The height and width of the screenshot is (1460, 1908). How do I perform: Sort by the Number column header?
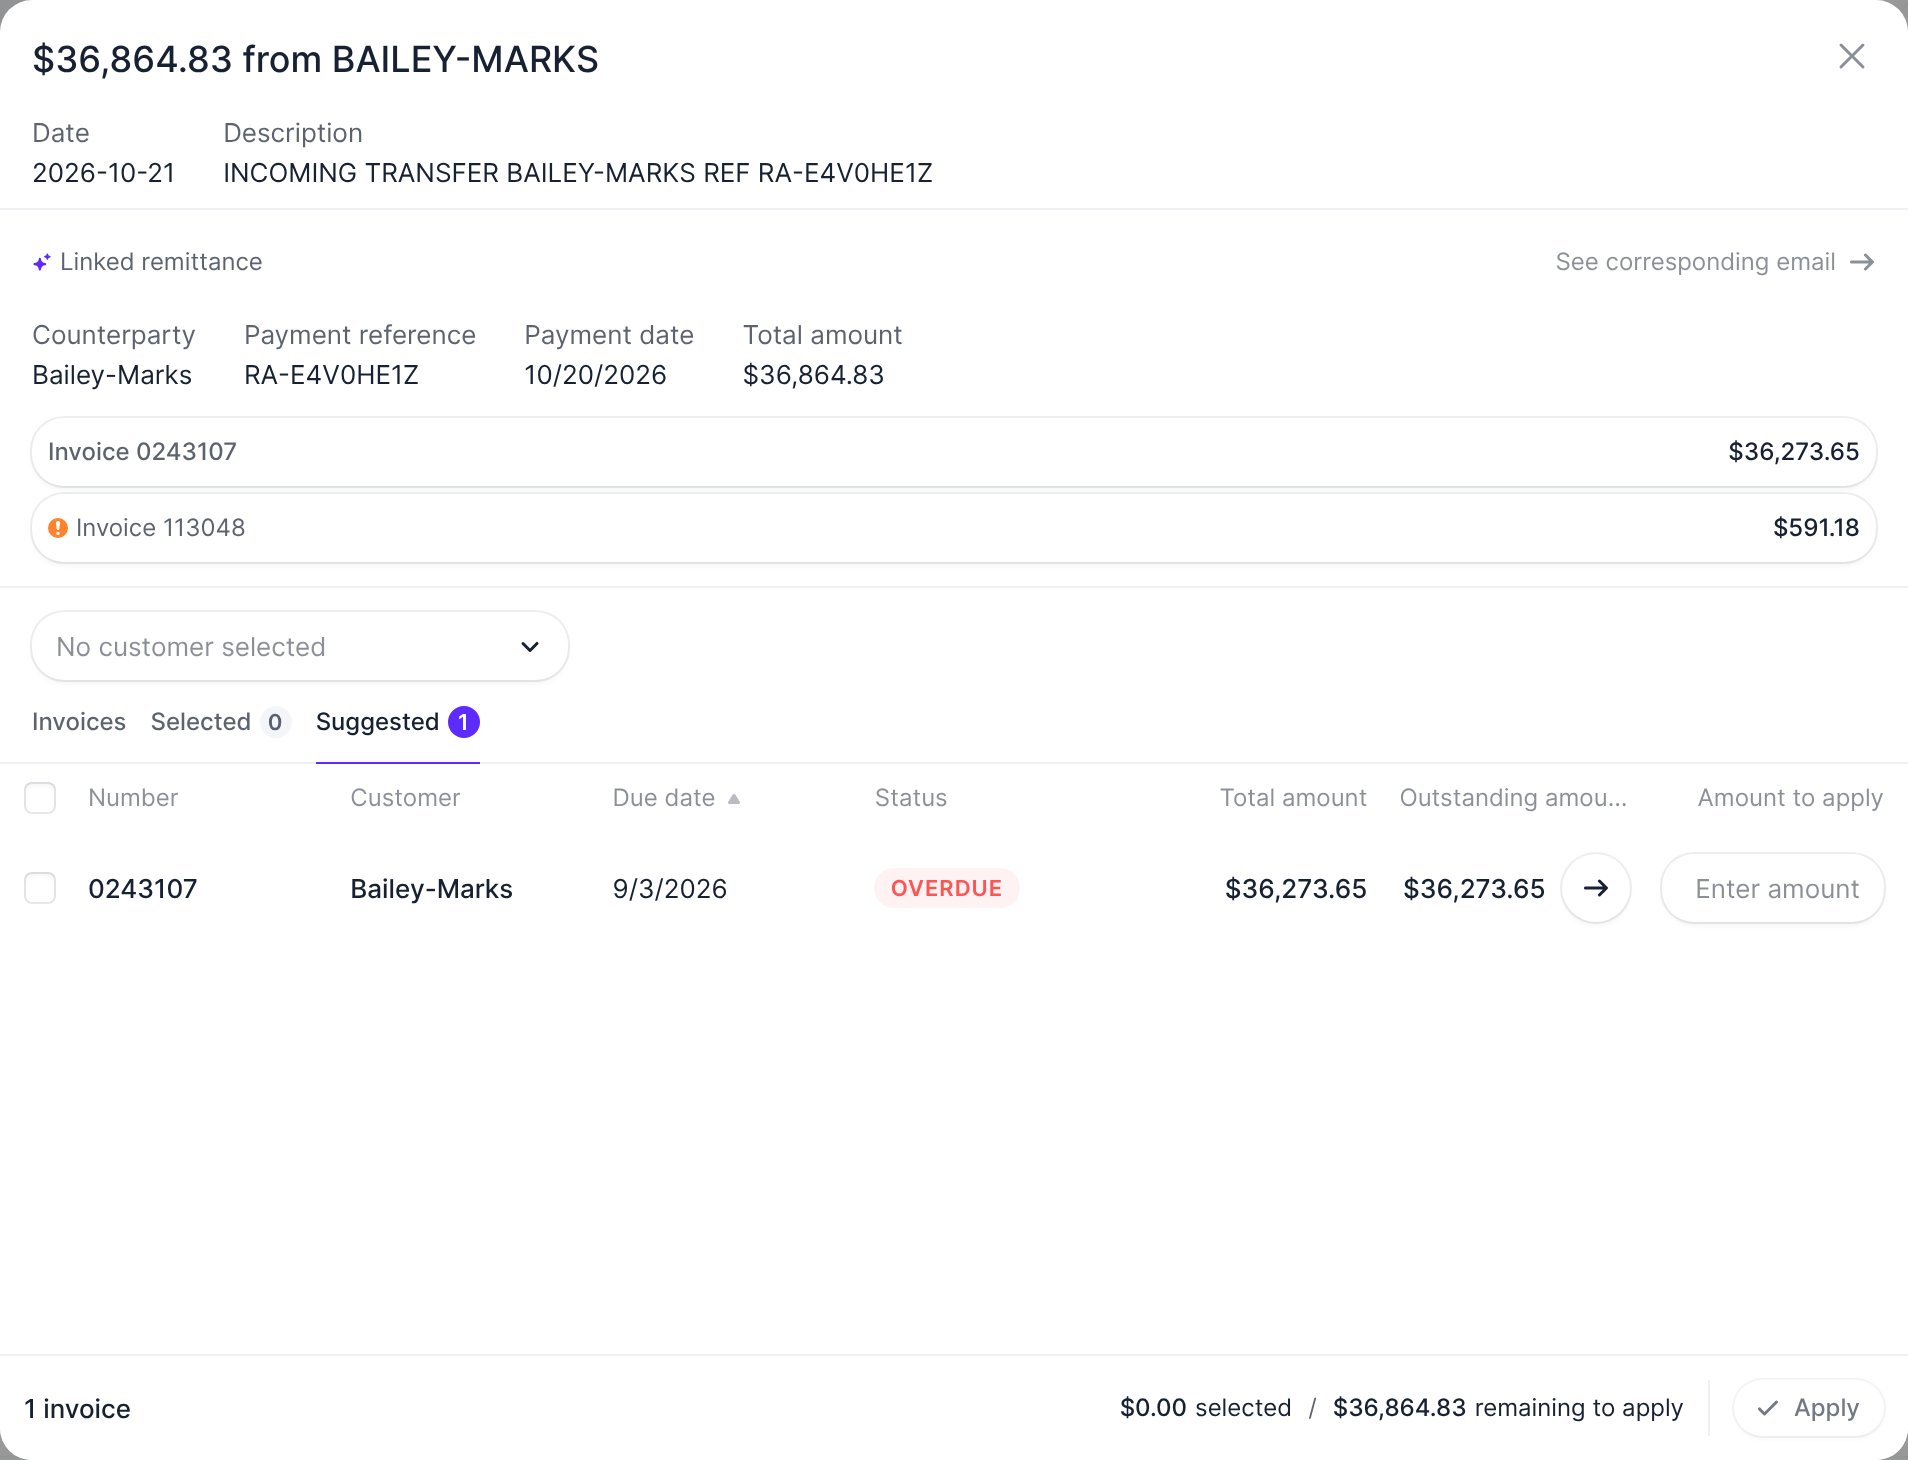[133, 798]
